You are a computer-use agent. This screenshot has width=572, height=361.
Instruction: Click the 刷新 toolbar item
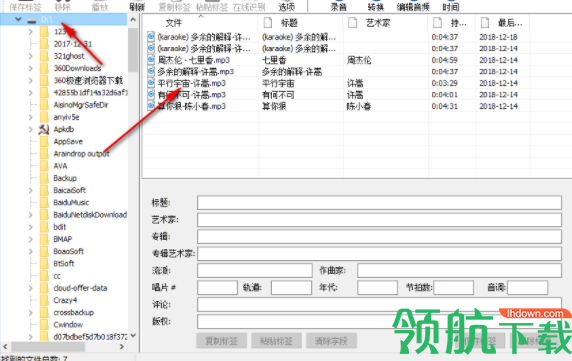tap(137, 7)
